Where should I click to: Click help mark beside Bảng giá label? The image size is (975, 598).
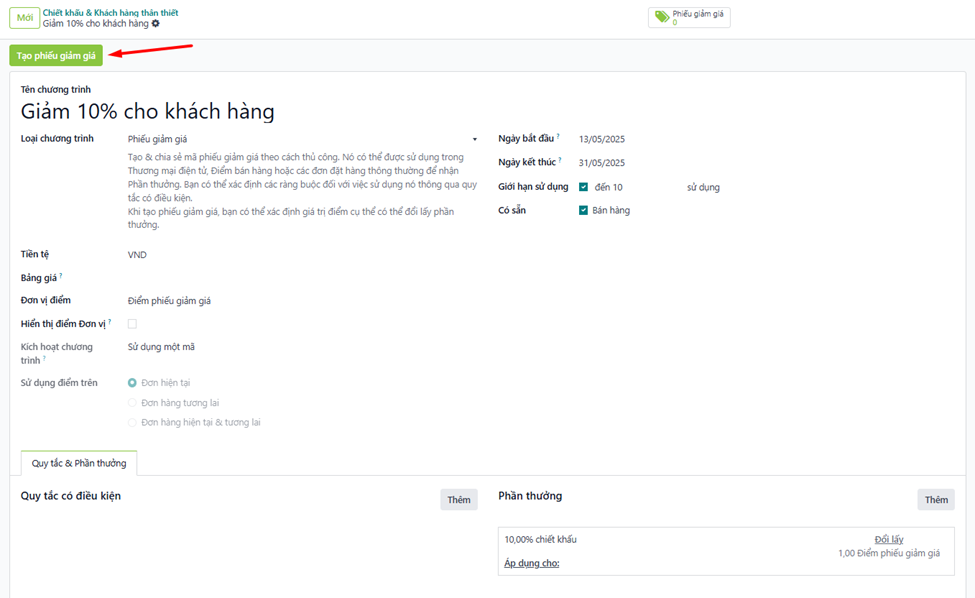(x=61, y=275)
